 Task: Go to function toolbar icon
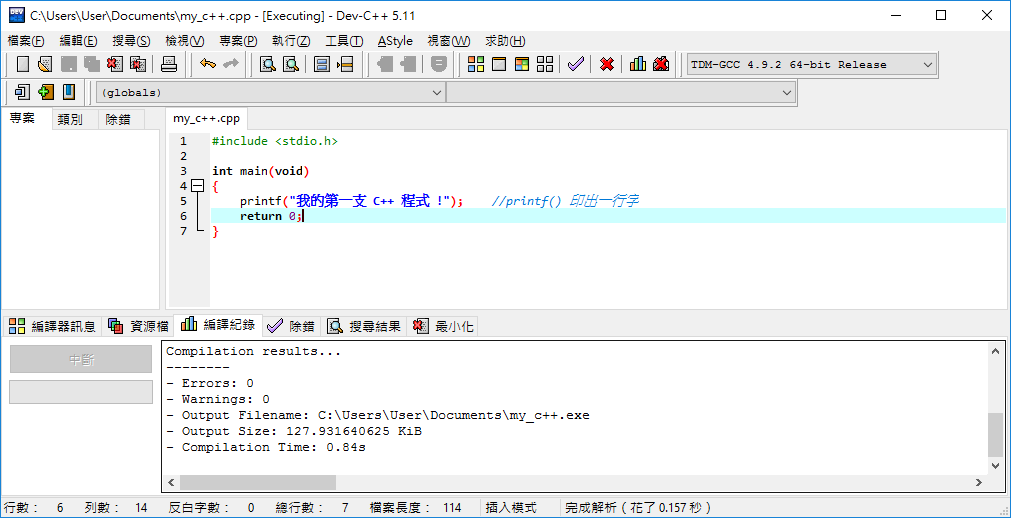pyautogui.click(x=322, y=65)
